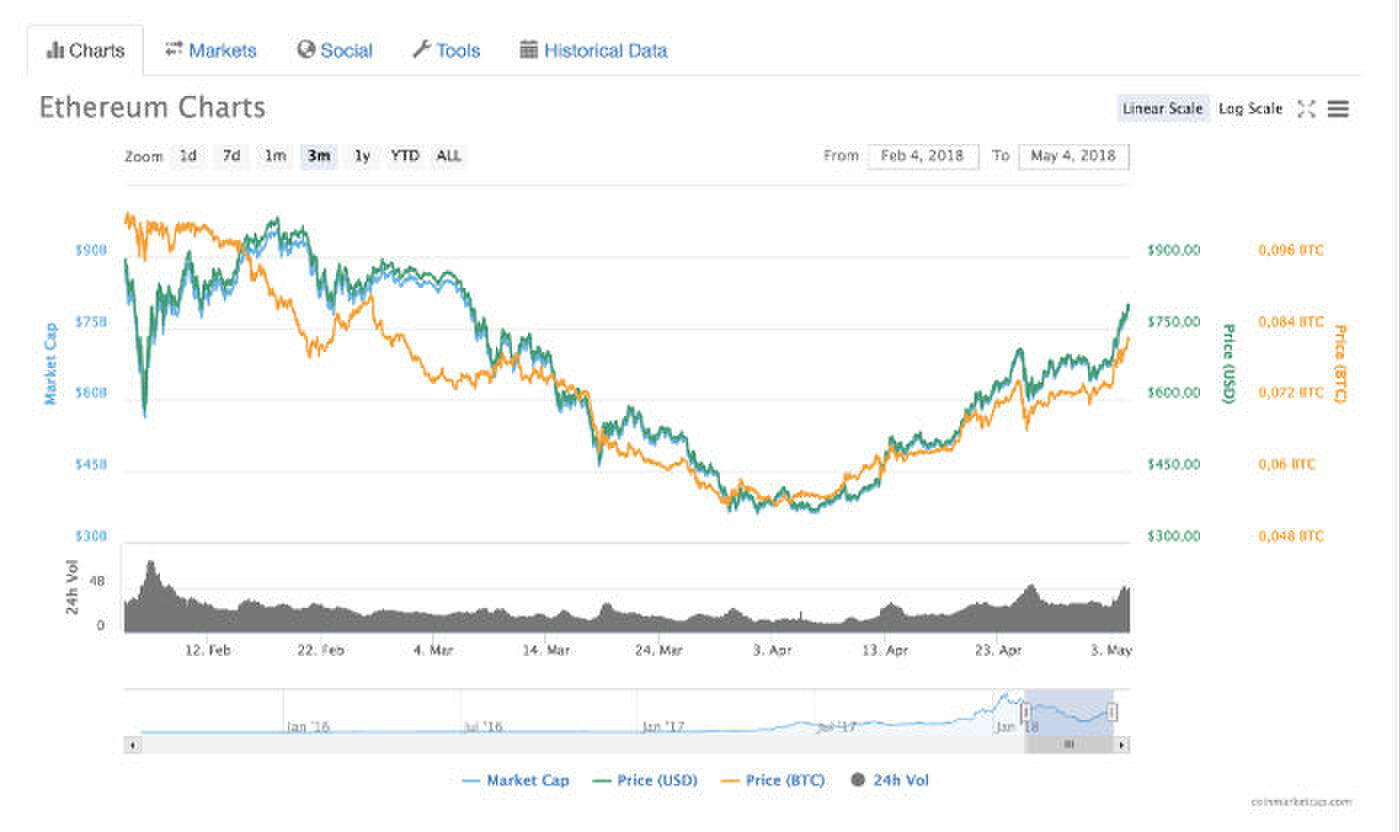Screen dimensions: 1400x832
Task: Set zoom to 3m
Action: pos(319,156)
